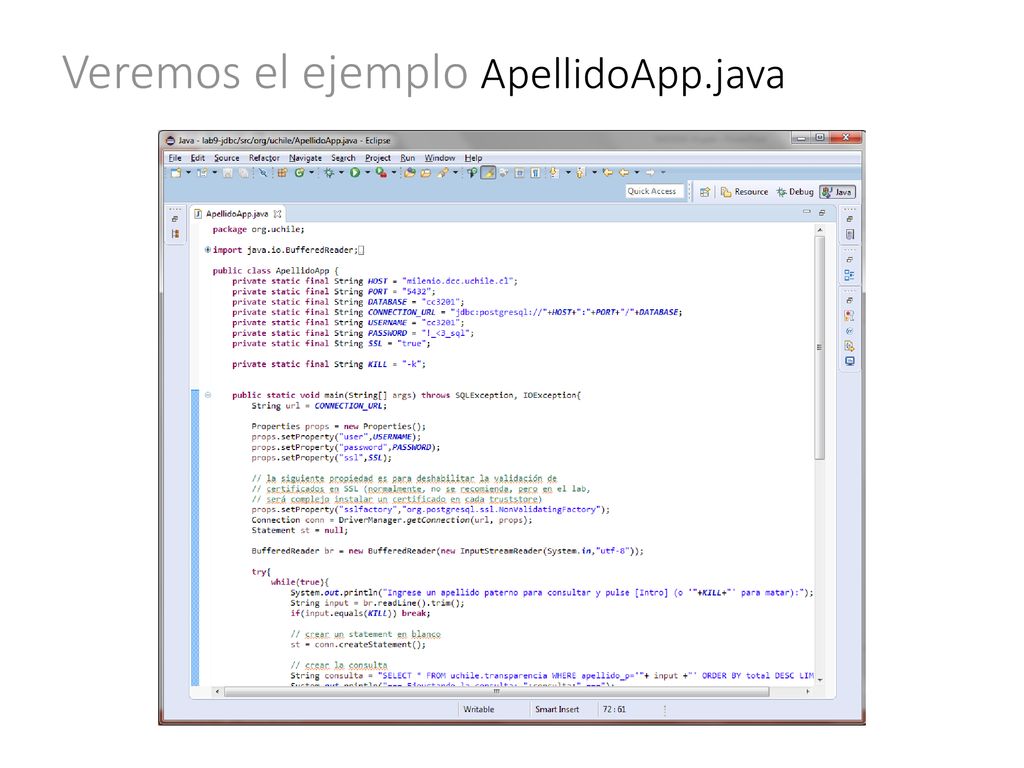This screenshot has width=1024, height=768.
Task: Open the Declaration view icon in right trim
Action: [849, 346]
